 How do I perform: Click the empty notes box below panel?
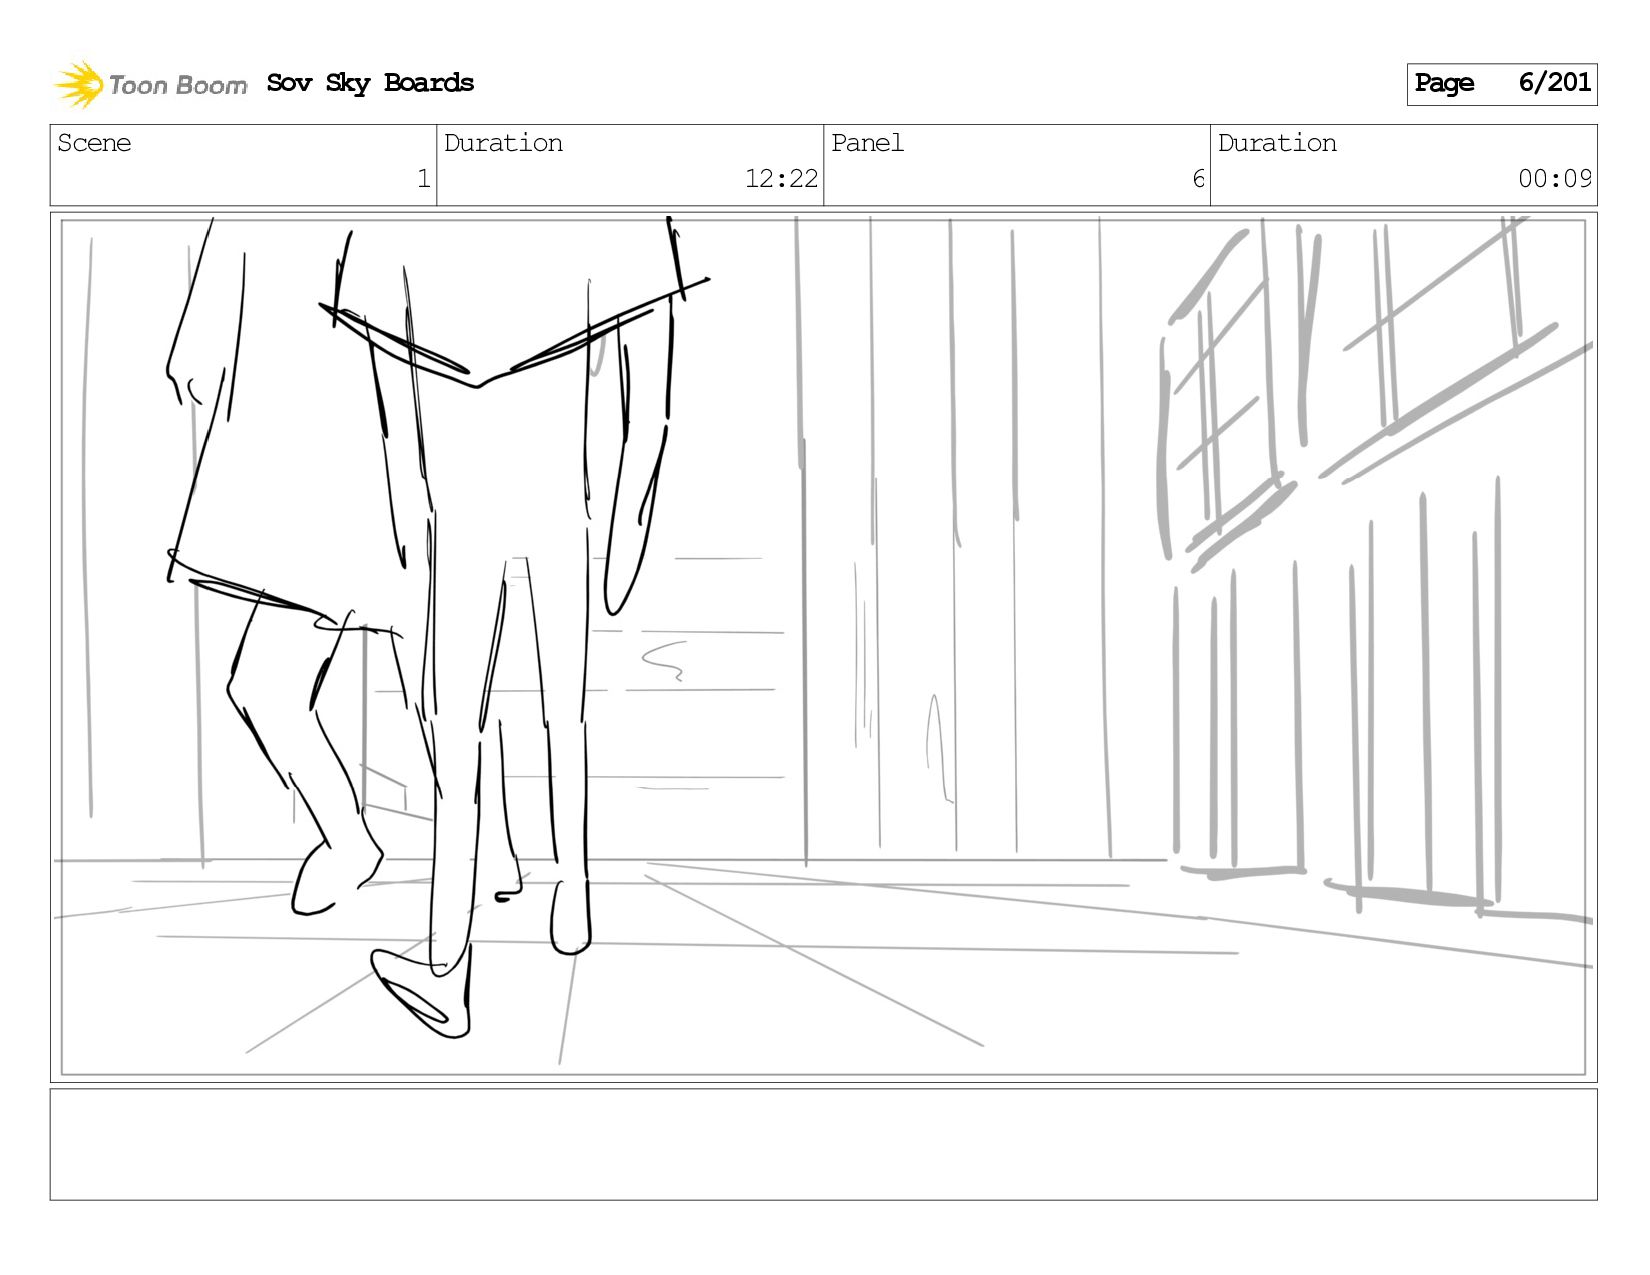(824, 1145)
